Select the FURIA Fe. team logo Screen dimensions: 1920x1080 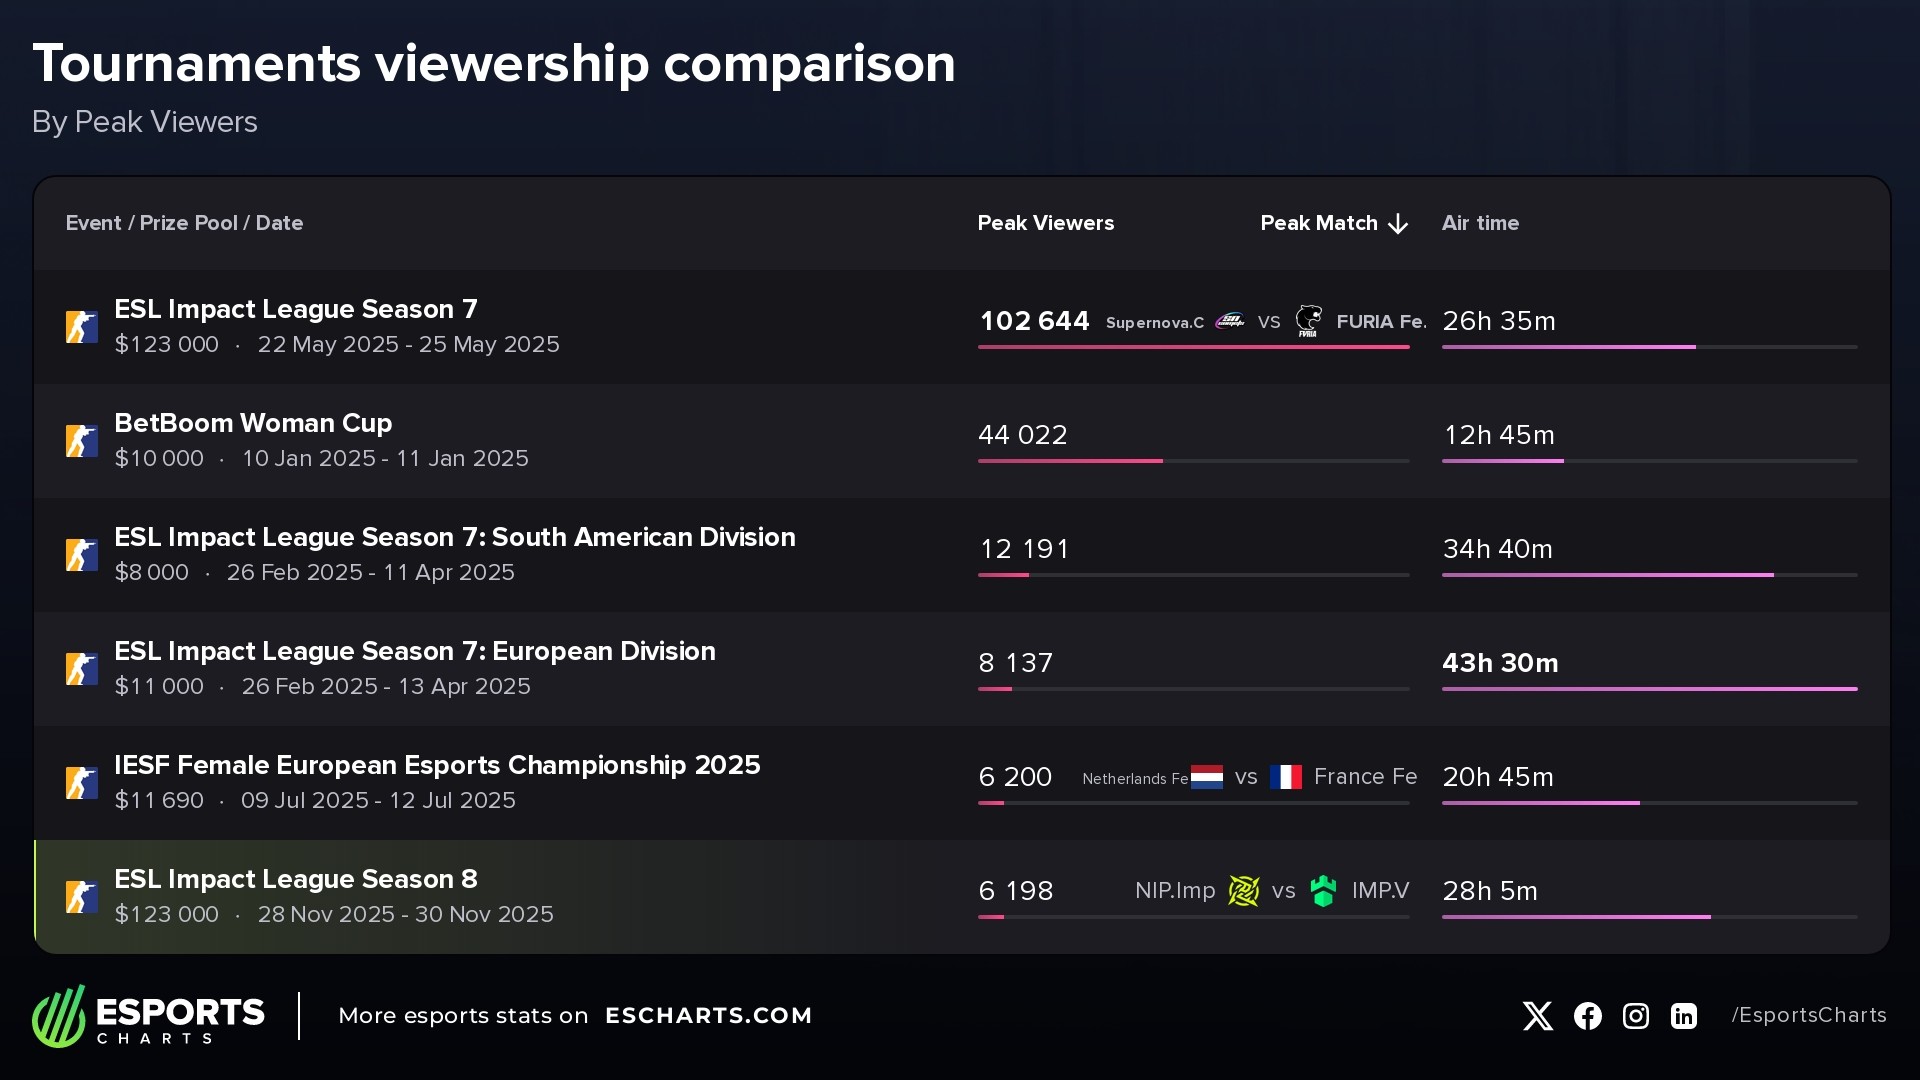pos(1310,322)
